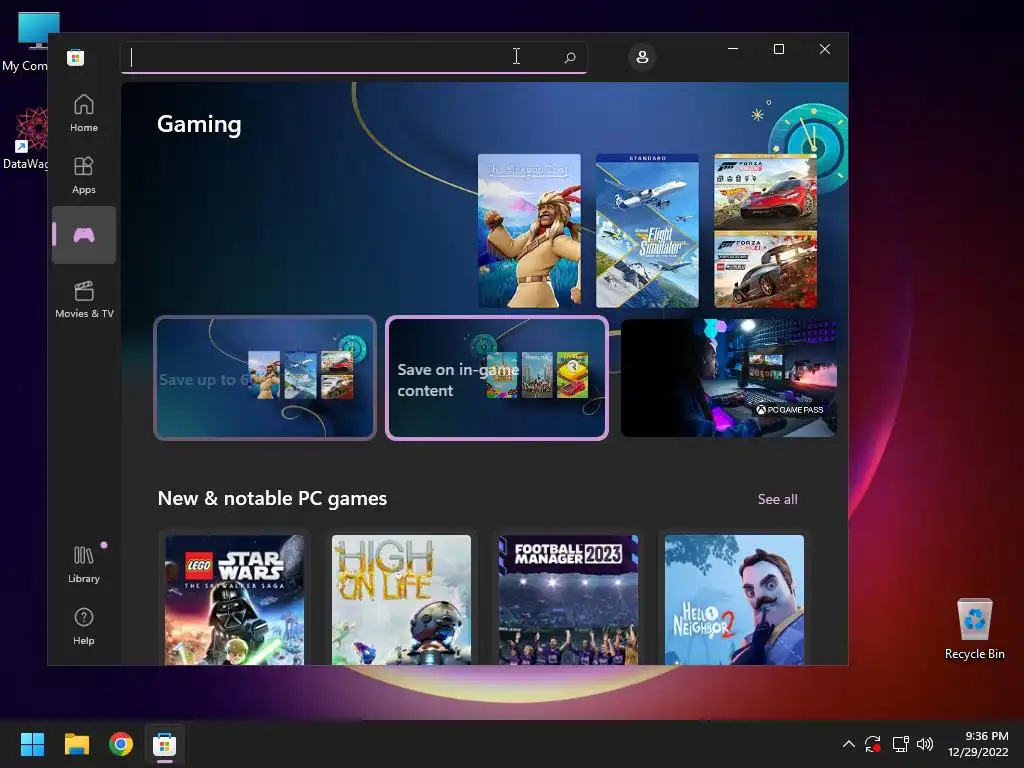Image resolution: width=1024 pixels, height=768 pixels.
Task: Open the PC Game Pass promo card
Action: pyautogui.click(x=729, y=377)
